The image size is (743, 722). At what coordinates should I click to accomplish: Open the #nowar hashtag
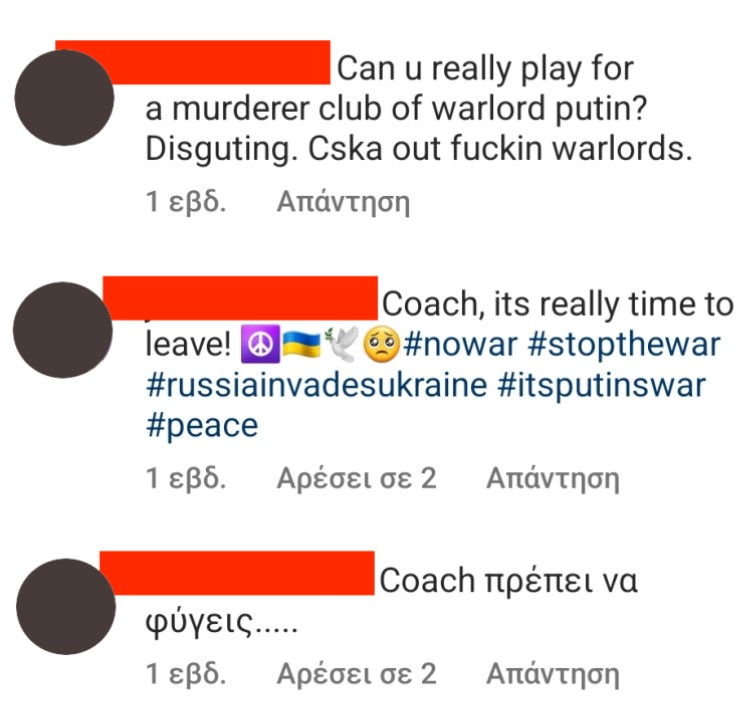pos(460,344)
